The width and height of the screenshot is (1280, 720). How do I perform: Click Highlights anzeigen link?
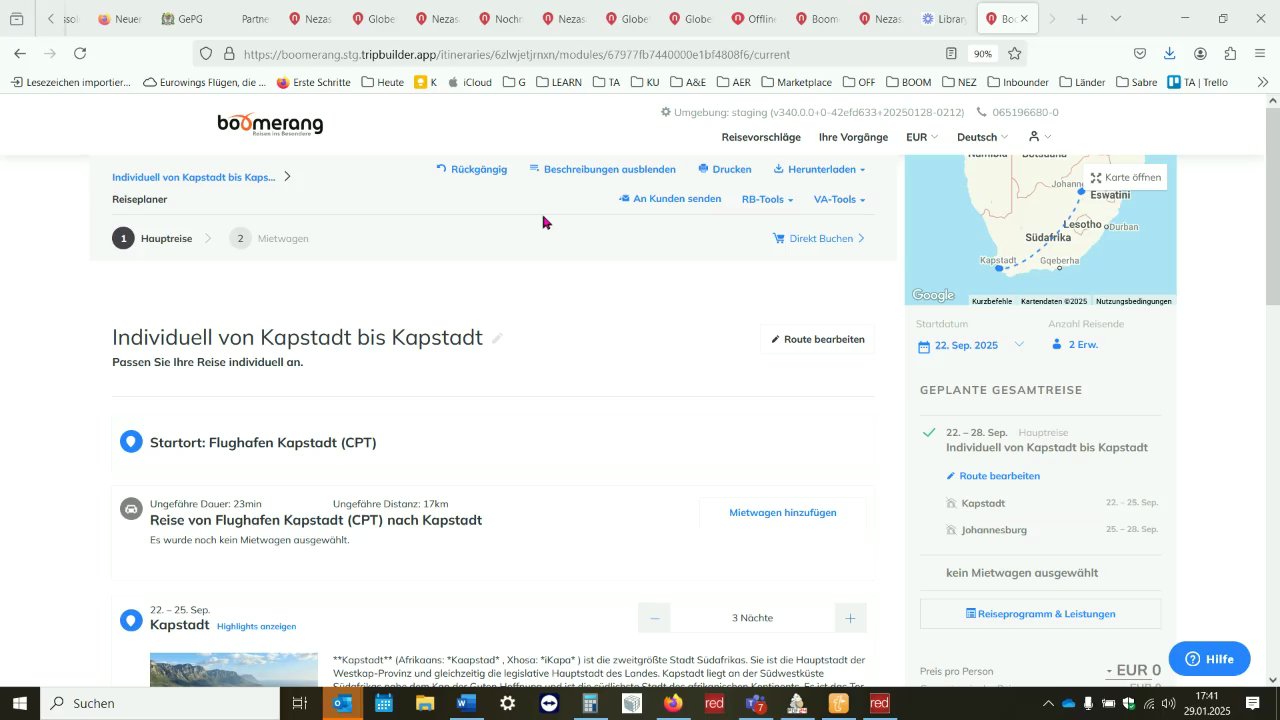(256, 626)
